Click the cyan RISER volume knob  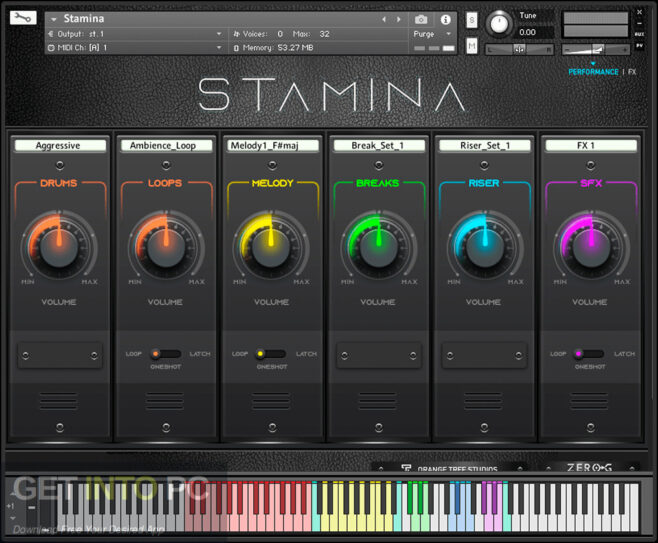point(485,248)
